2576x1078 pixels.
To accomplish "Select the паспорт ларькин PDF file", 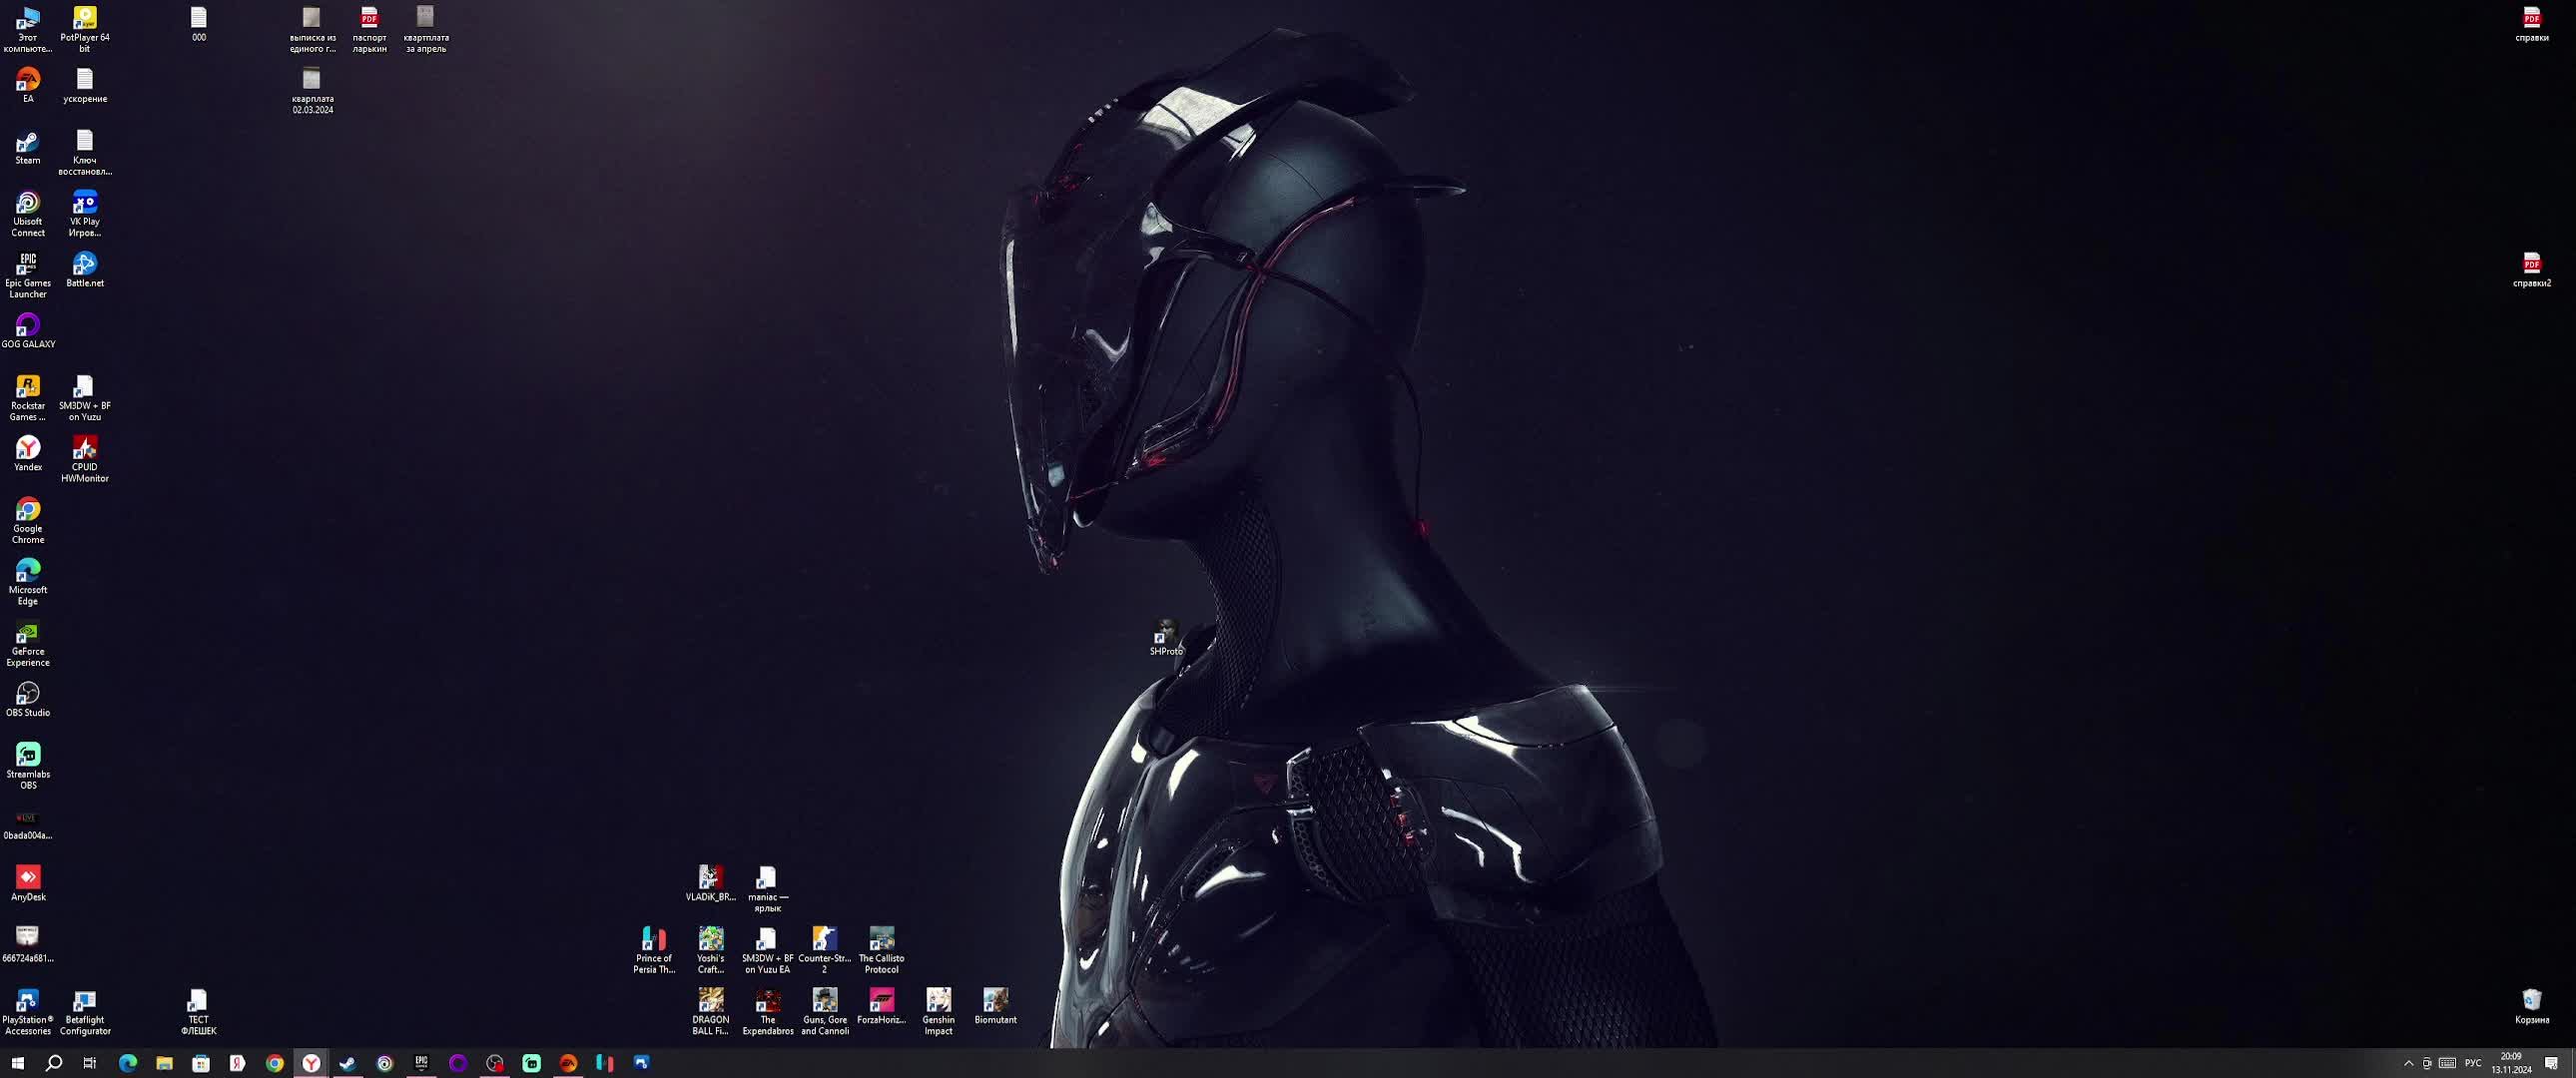I will (x=369, y=30).
